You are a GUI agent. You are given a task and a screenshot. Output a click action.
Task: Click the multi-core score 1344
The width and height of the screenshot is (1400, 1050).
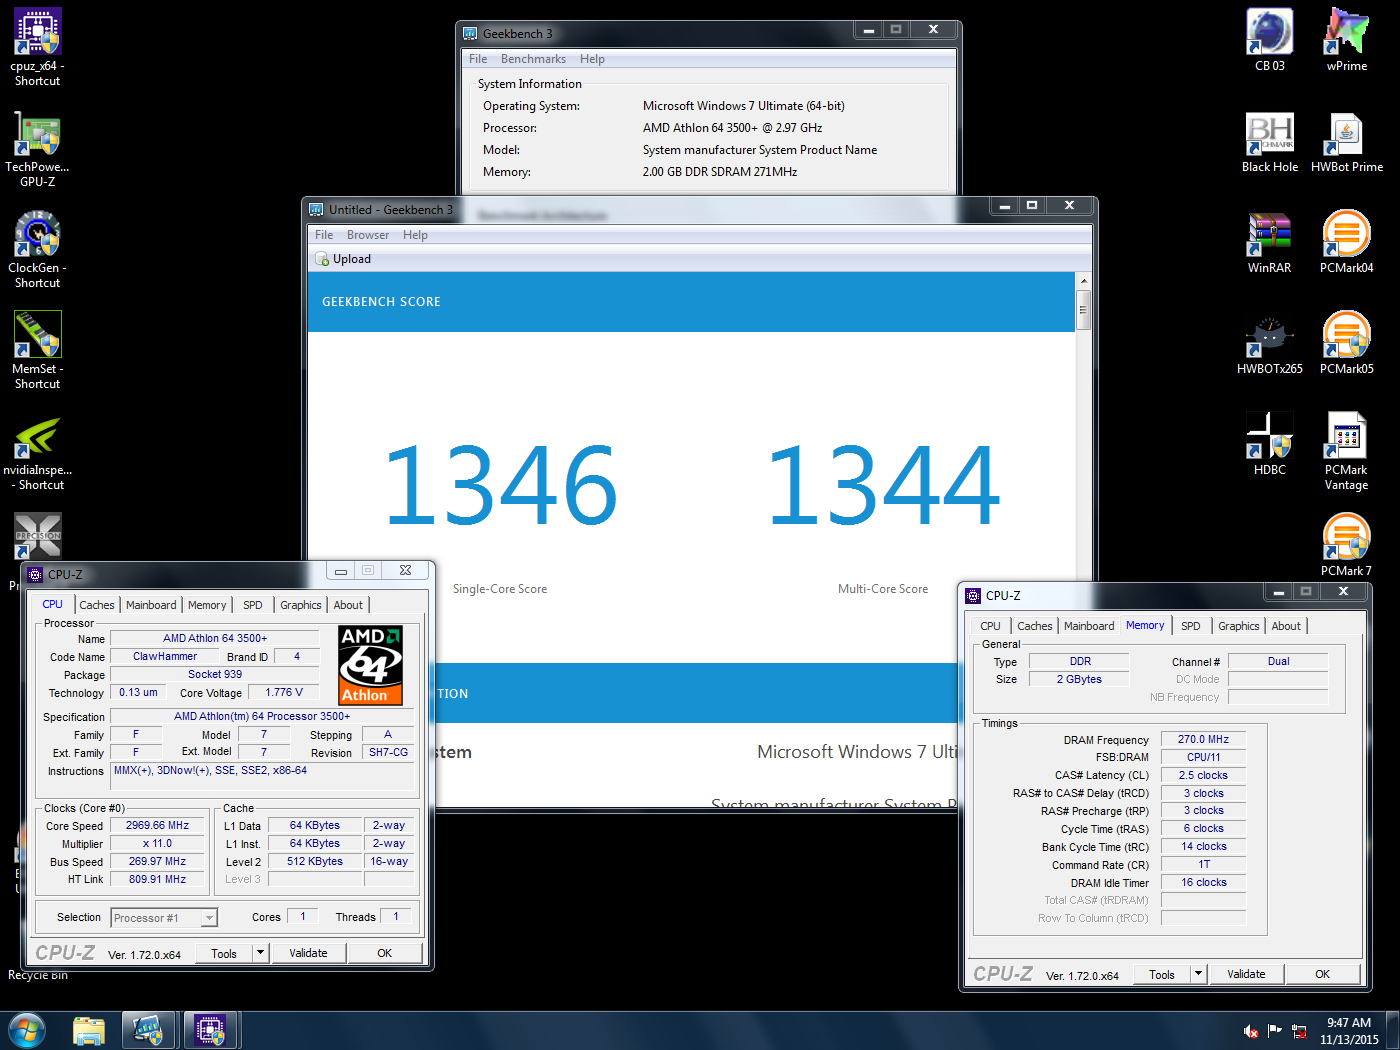pyautogui.click(x=883, y=486)
